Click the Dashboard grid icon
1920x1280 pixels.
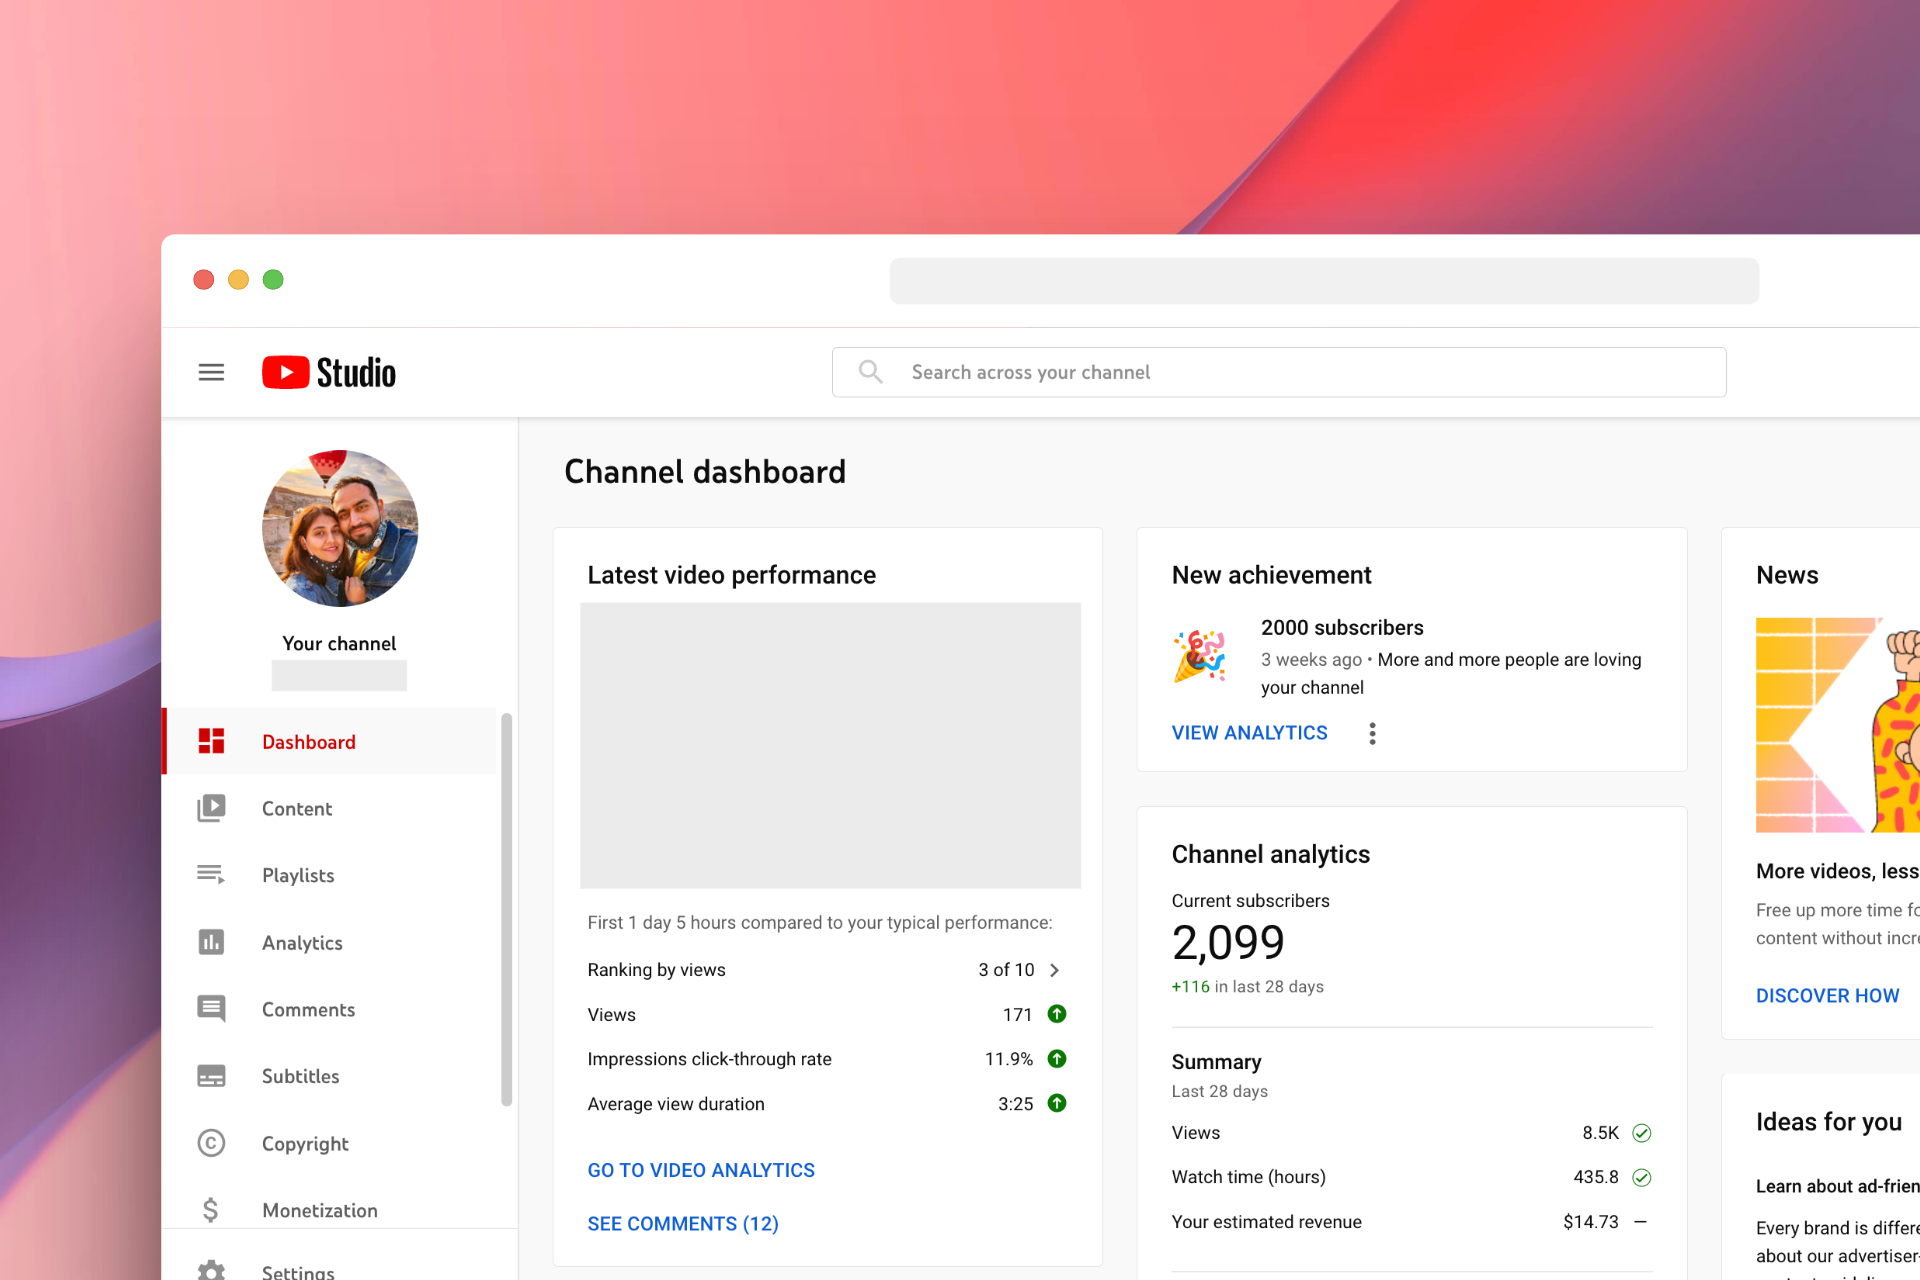pyautogui.click(x=211, y=741)
